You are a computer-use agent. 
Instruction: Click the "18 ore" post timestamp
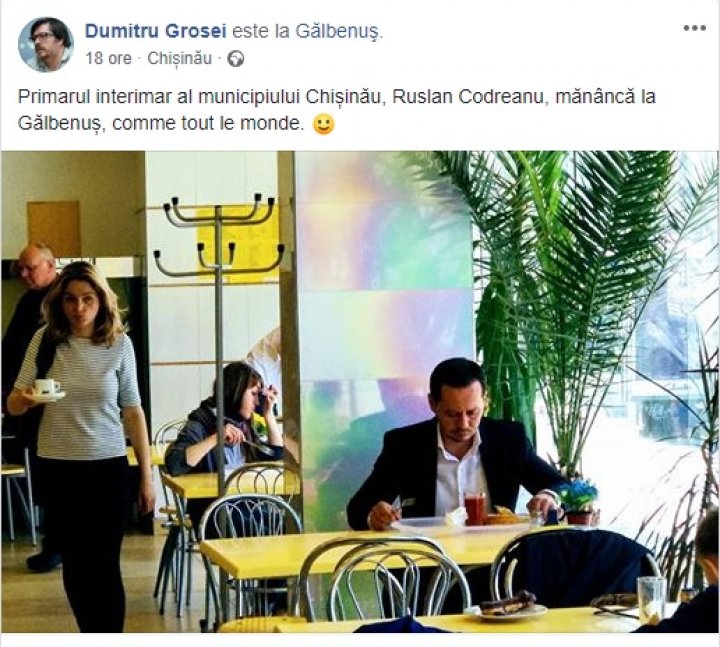click(108, 59)
